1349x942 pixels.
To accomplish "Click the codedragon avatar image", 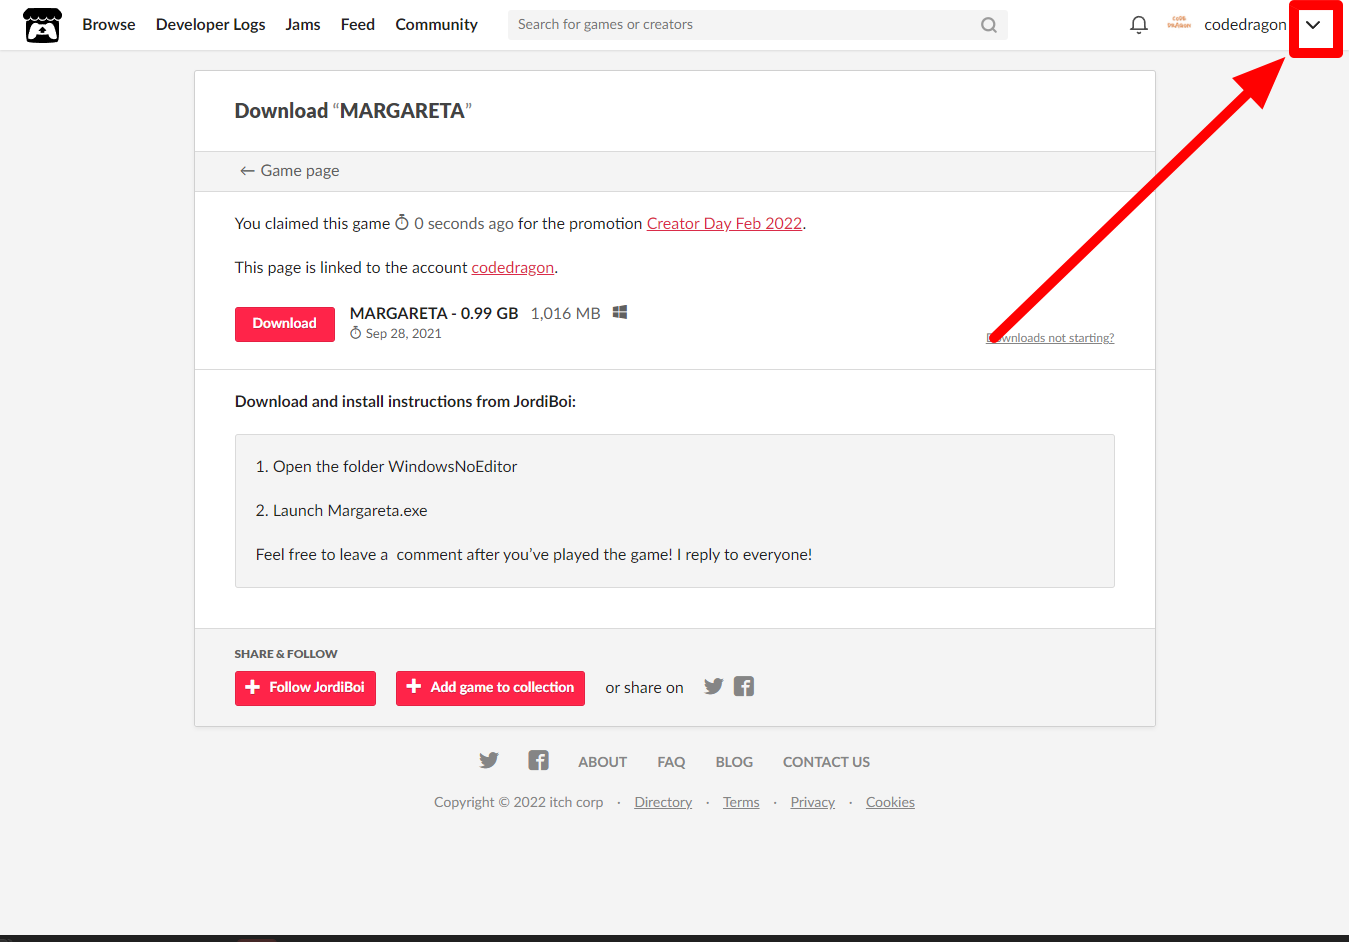I will click(1179, 24).
